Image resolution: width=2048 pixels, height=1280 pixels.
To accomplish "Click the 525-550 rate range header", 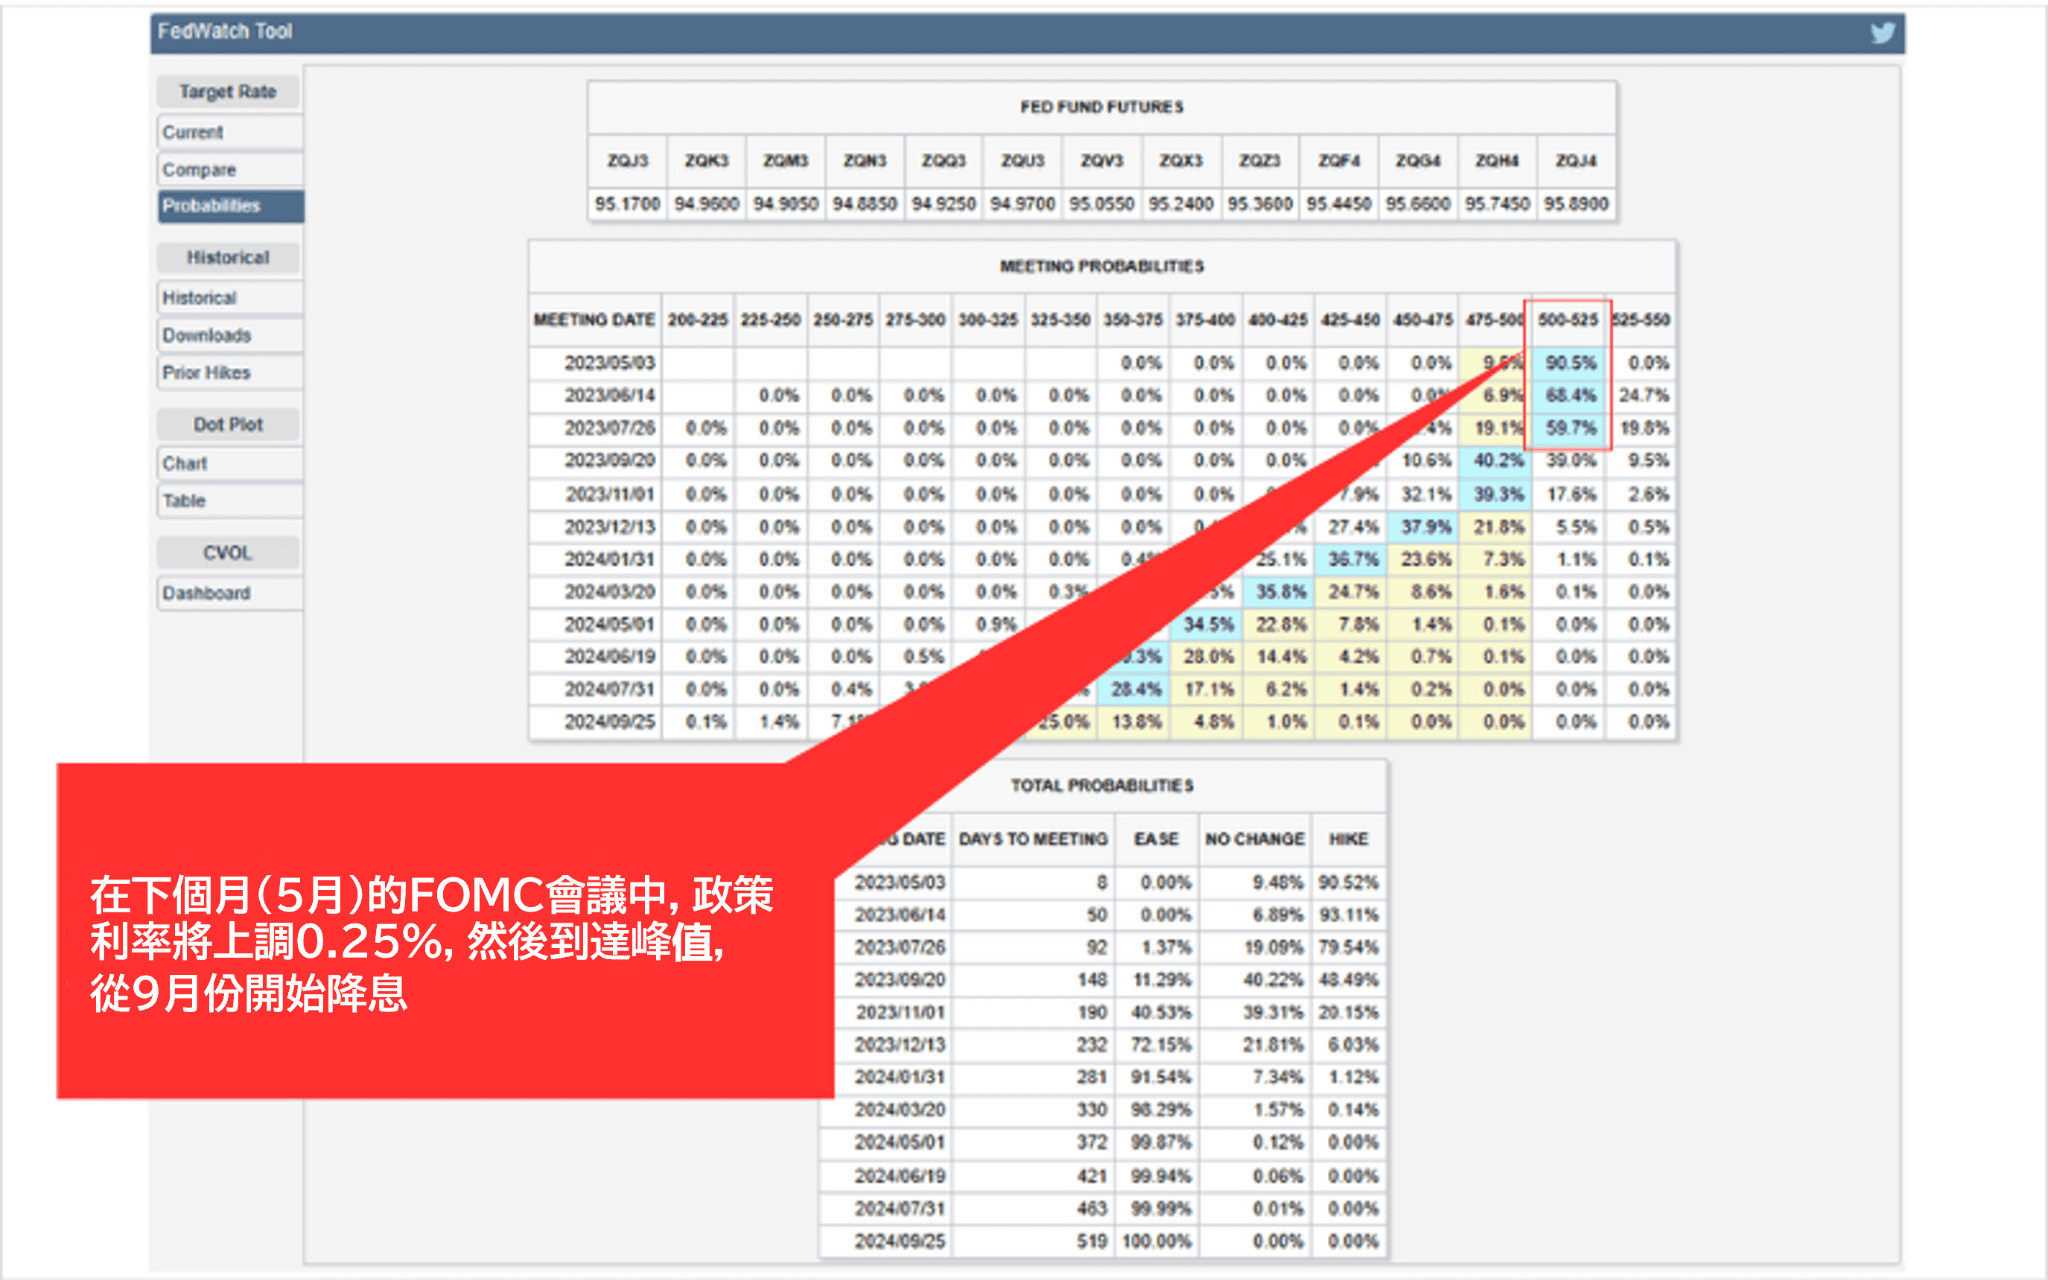I will [1641, 320].
